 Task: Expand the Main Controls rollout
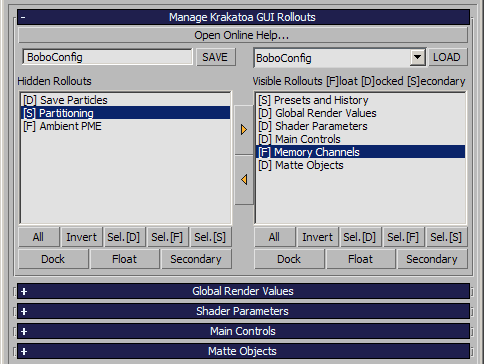point(243,331)
